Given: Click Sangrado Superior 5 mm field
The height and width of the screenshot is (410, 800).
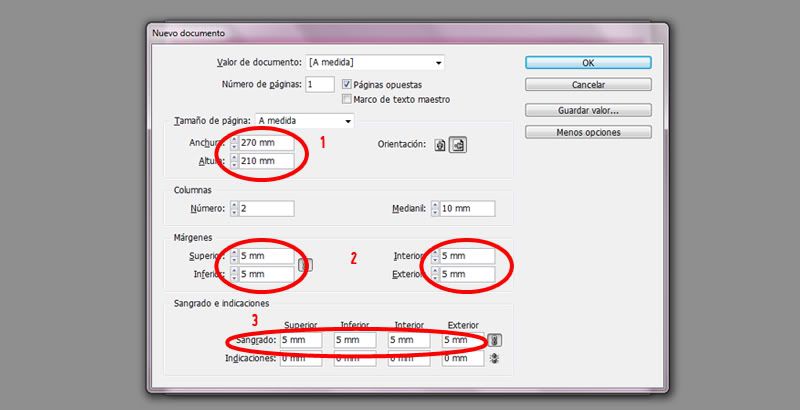Looking at the screenshot, I should point(301,340).
